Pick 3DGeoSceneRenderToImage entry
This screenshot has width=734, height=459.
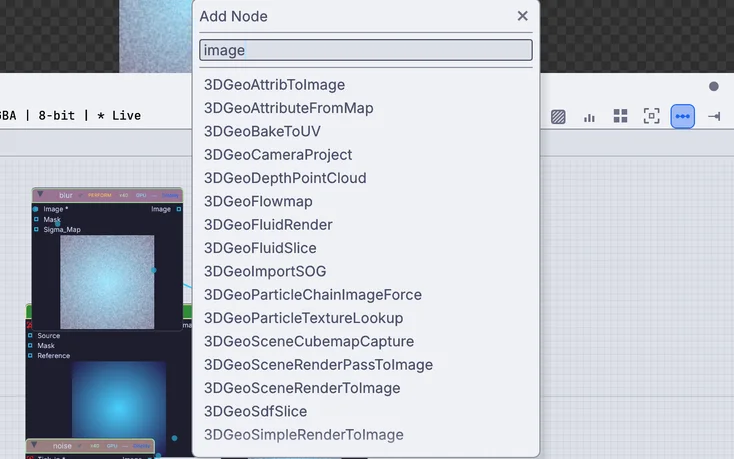coord(302,388)
